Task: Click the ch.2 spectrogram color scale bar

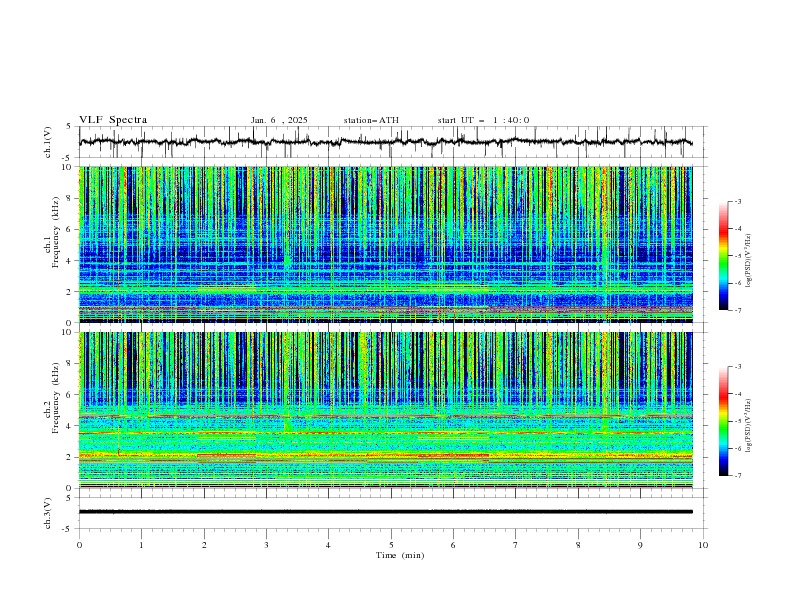Action: 723,421
